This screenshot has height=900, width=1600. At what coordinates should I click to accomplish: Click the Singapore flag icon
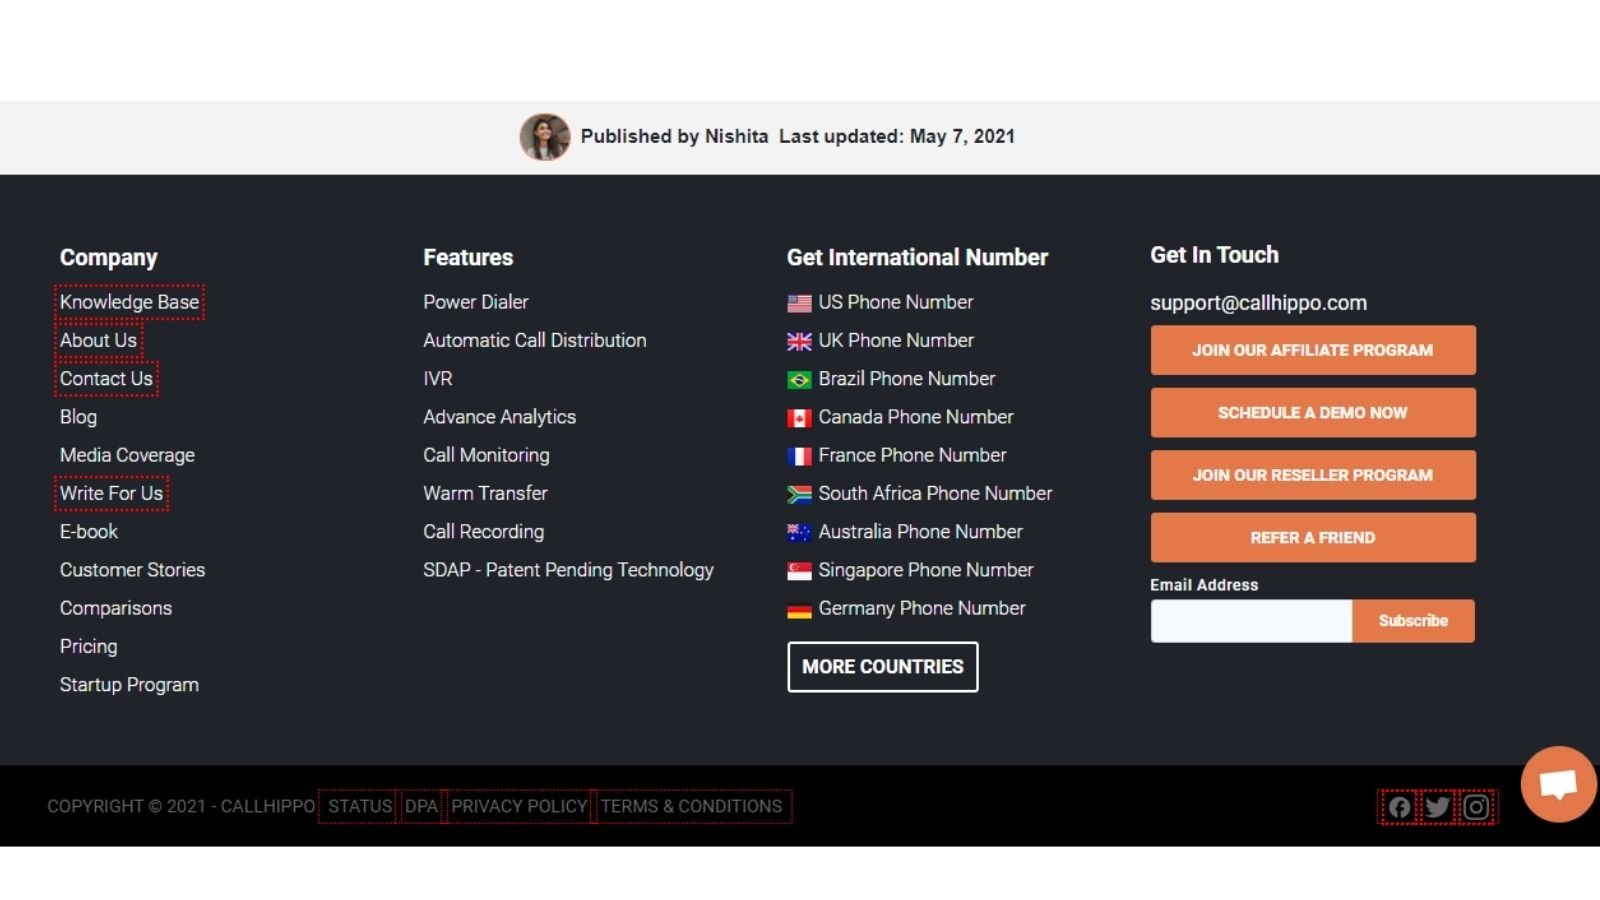coord(799,571)
